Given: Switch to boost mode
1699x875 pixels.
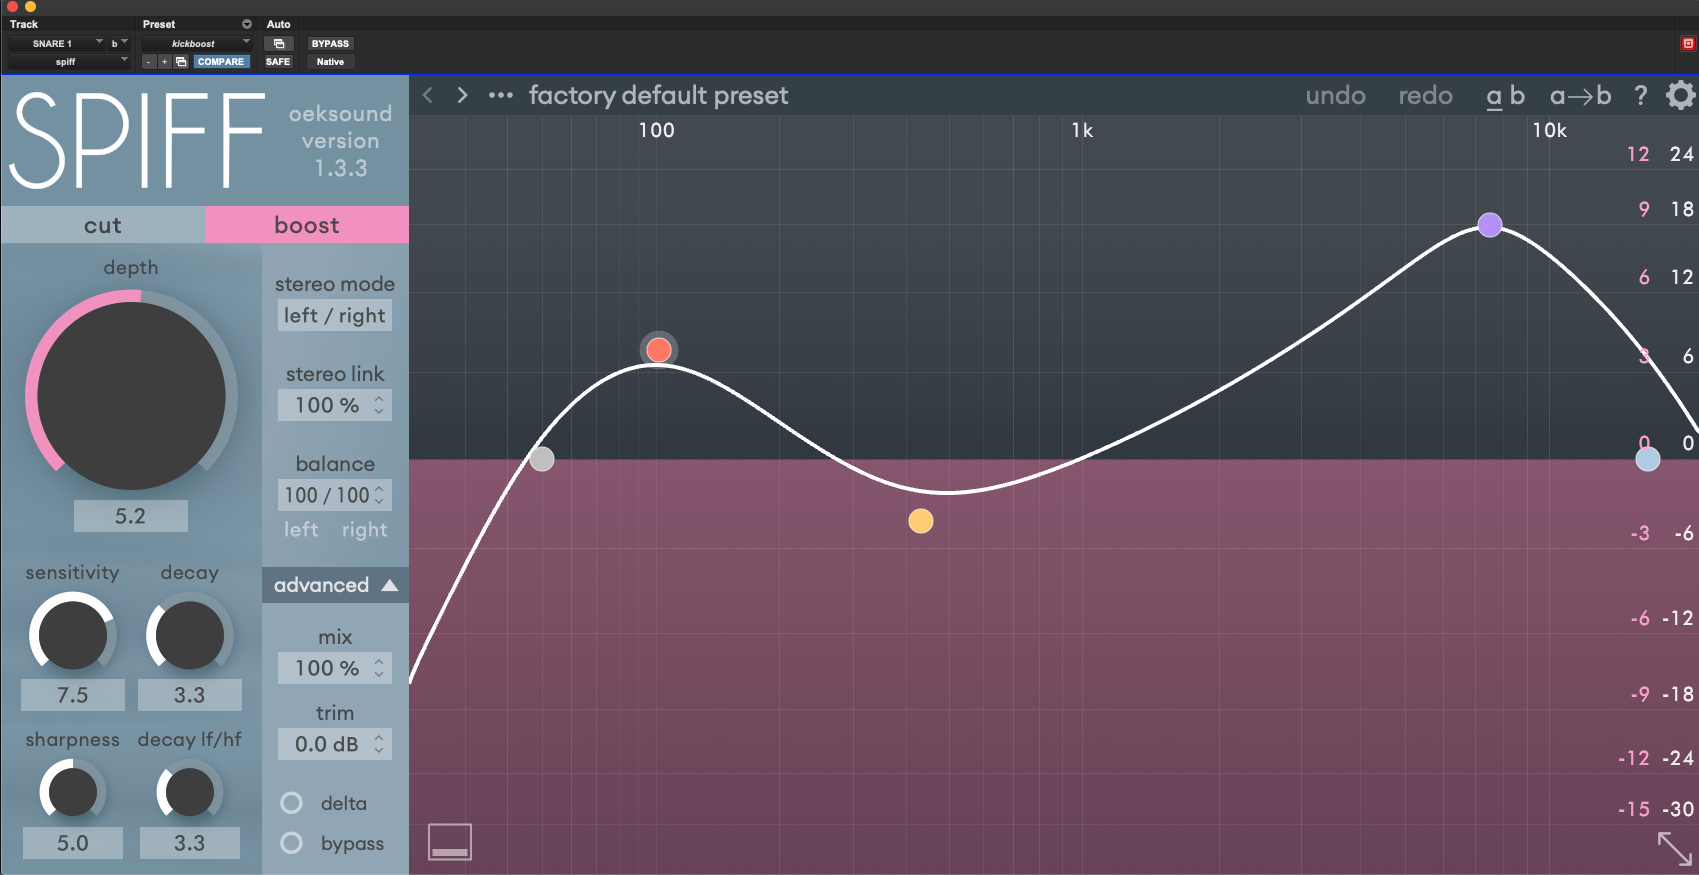Looking at the screenshot, I should point(307,225).
